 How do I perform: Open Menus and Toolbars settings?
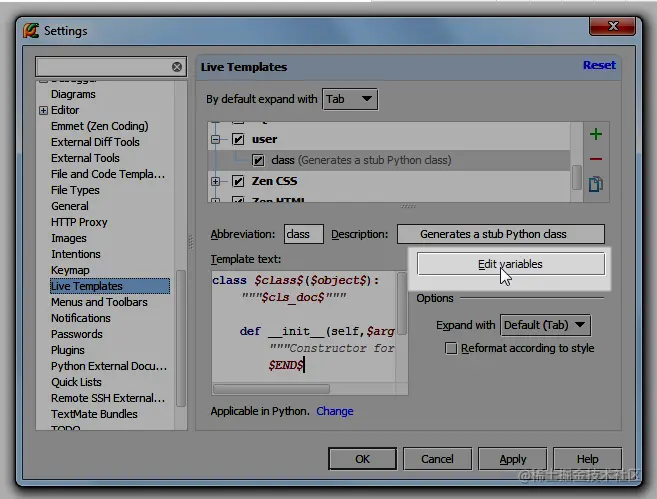(99, 302)
